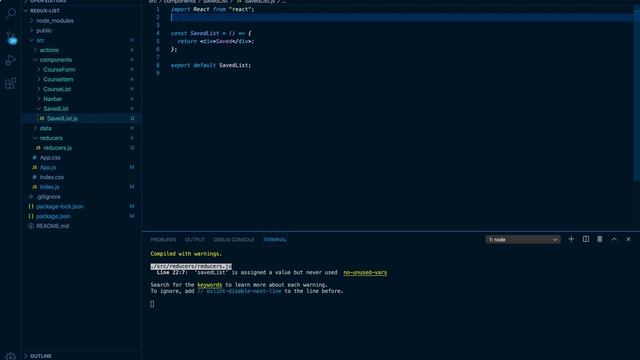Add a new terminal with plus icon
The image size is (640, 360).
click(x=571, y=239)
